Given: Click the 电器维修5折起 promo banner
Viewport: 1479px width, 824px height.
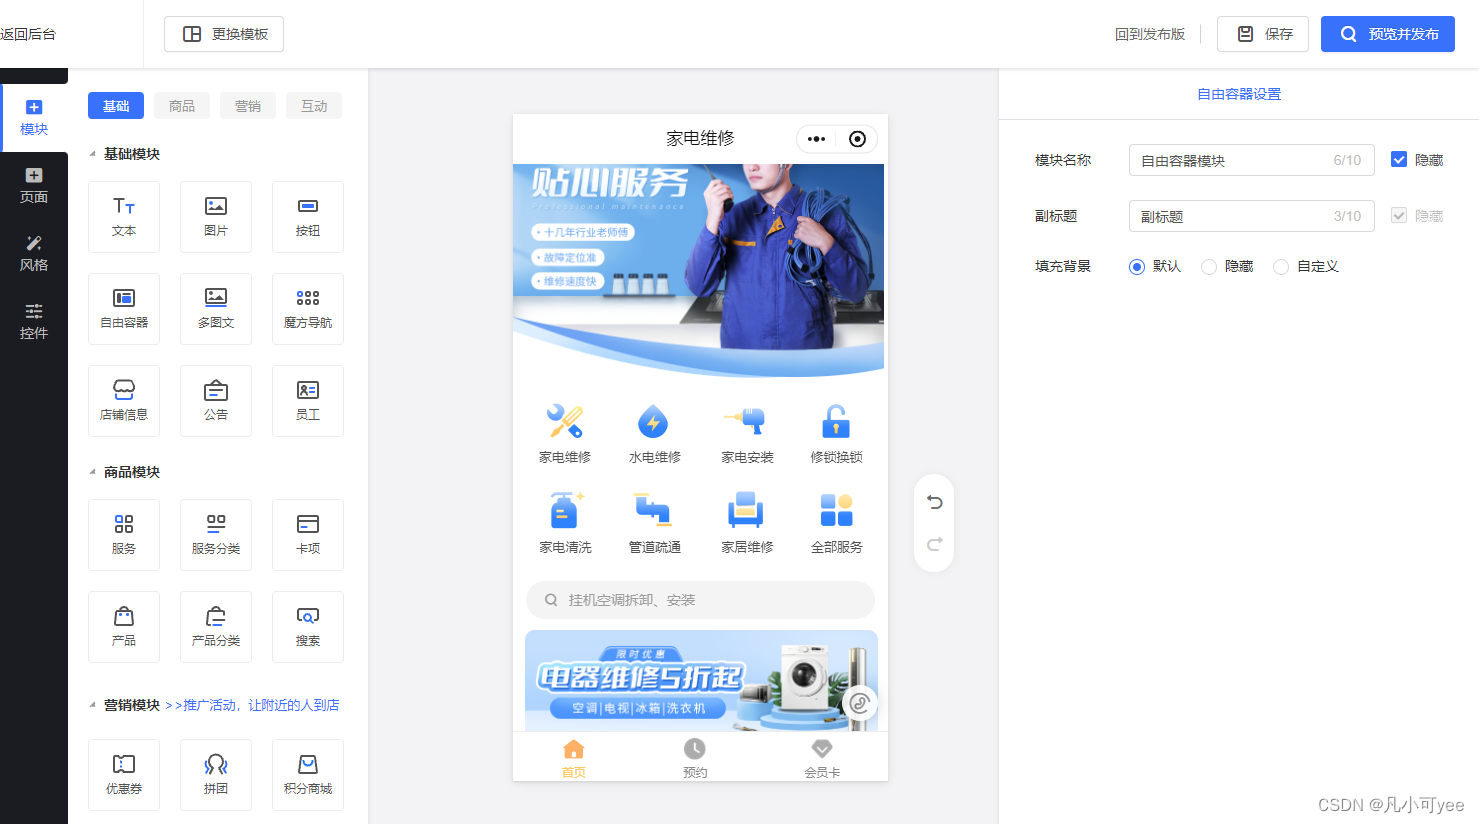Looking at the screenshot, I should [701, 680].
